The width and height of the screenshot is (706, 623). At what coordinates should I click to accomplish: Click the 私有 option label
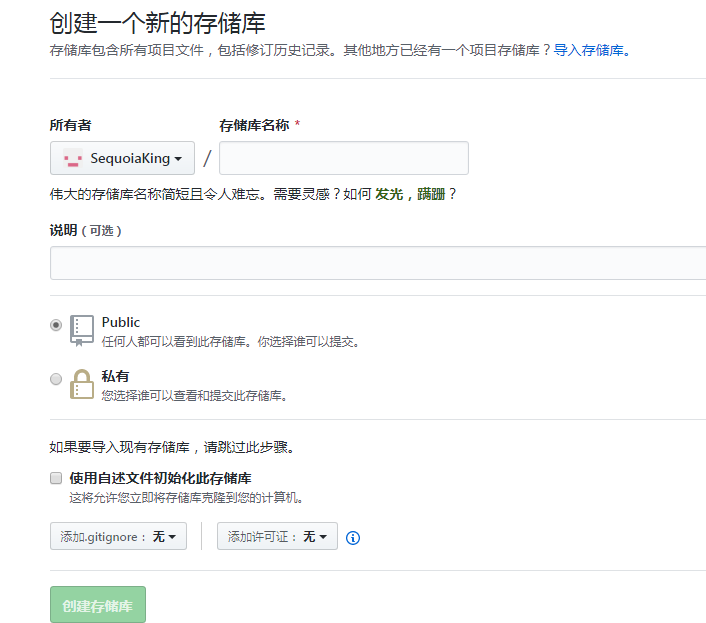pyautogui.click(x=115, y=376)
